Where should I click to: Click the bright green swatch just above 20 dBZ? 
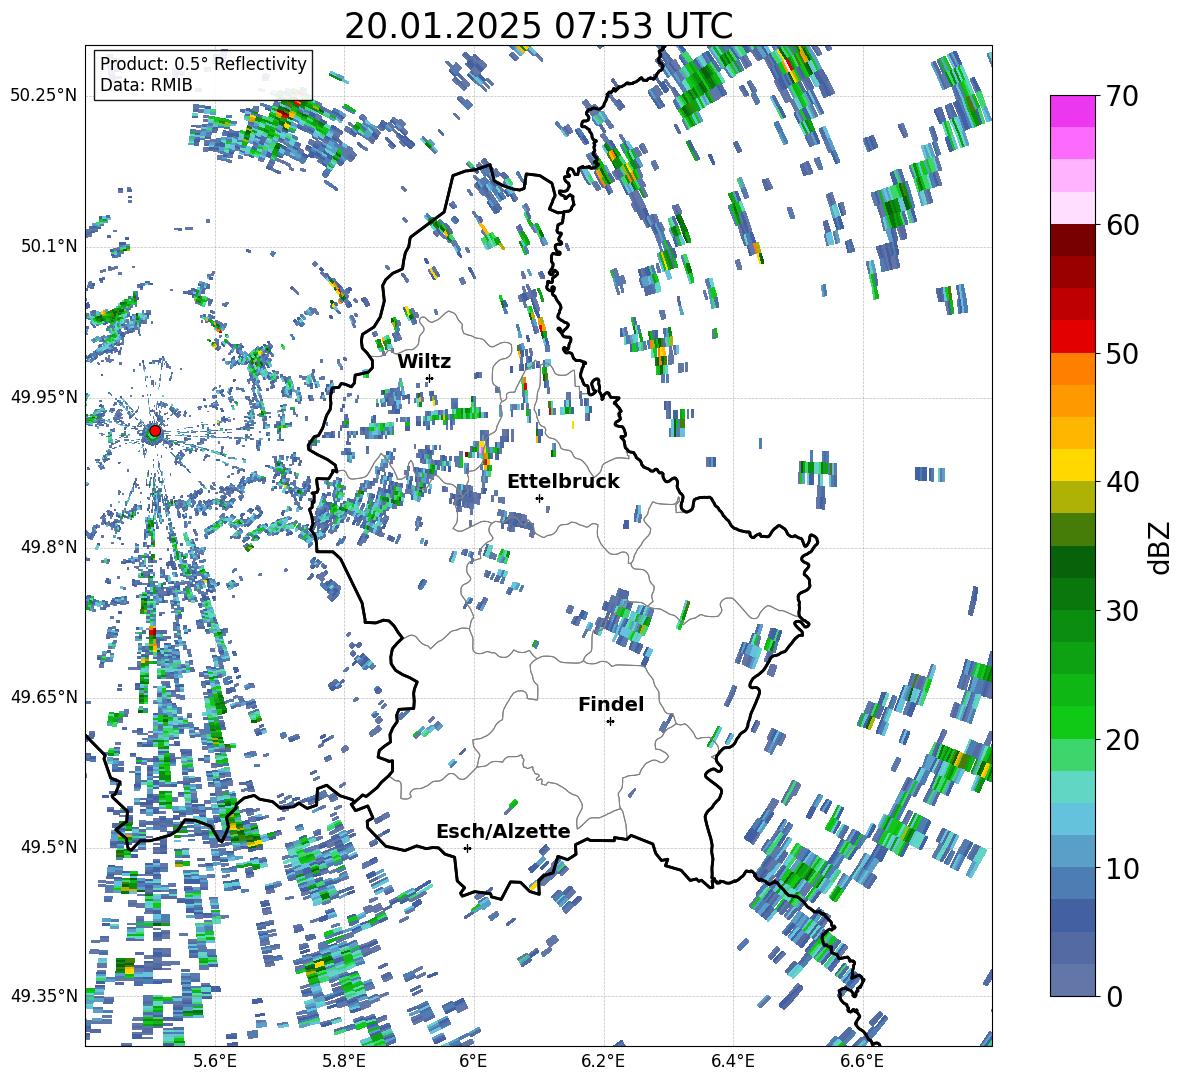click(1072, 722)
